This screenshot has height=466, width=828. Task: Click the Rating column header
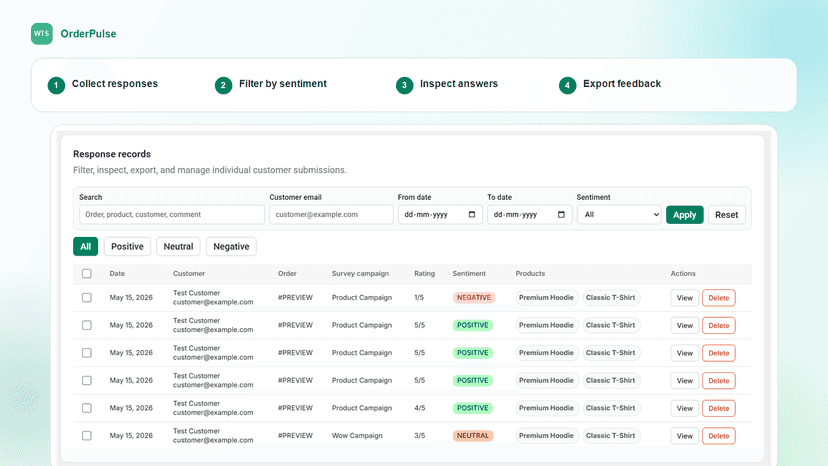pos(425,274)
